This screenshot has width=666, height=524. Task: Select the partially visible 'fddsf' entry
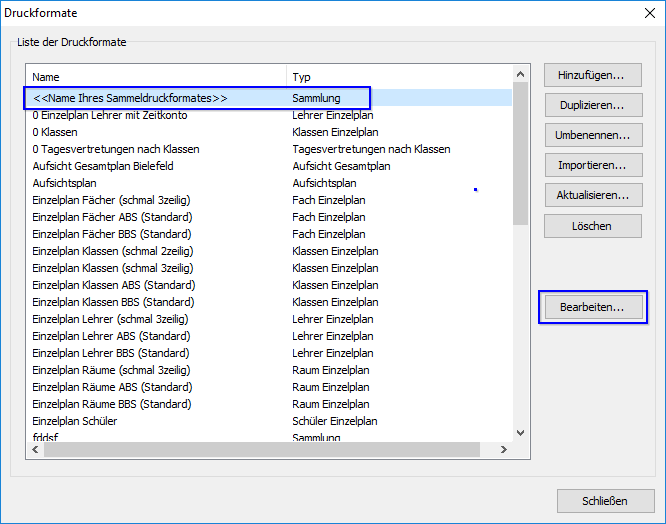[x=45, y=437]
